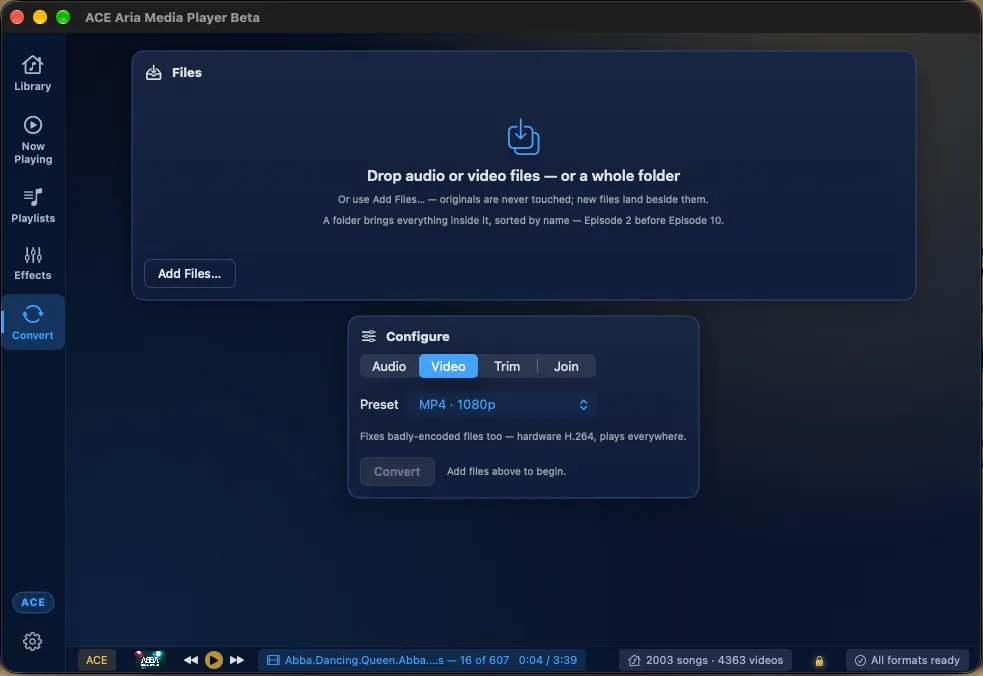Viewport: 983px width, 676px height.
Task: Switch to the Audio tab
Action: click(389, 366)
